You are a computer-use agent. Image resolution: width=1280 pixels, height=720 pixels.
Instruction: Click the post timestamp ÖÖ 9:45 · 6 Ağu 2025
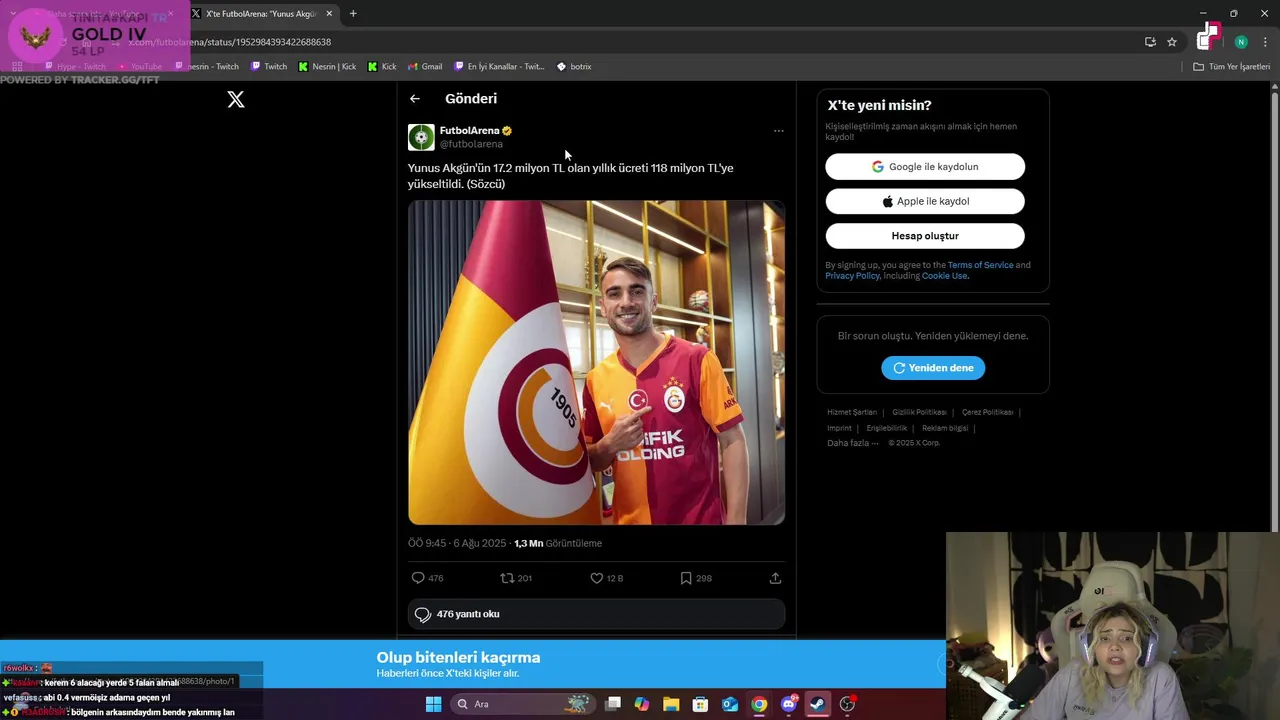point(457,543)
